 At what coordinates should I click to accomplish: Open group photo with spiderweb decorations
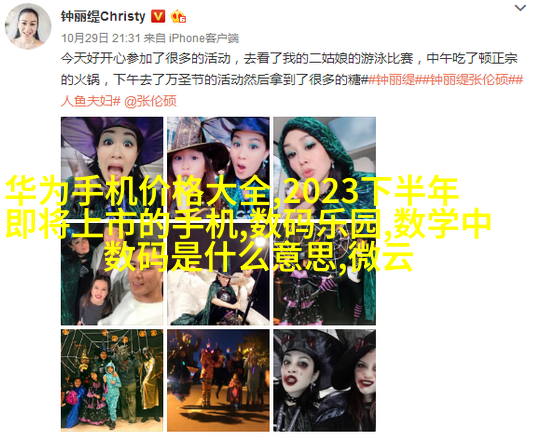pyautogui.click(x=112, y=380)
